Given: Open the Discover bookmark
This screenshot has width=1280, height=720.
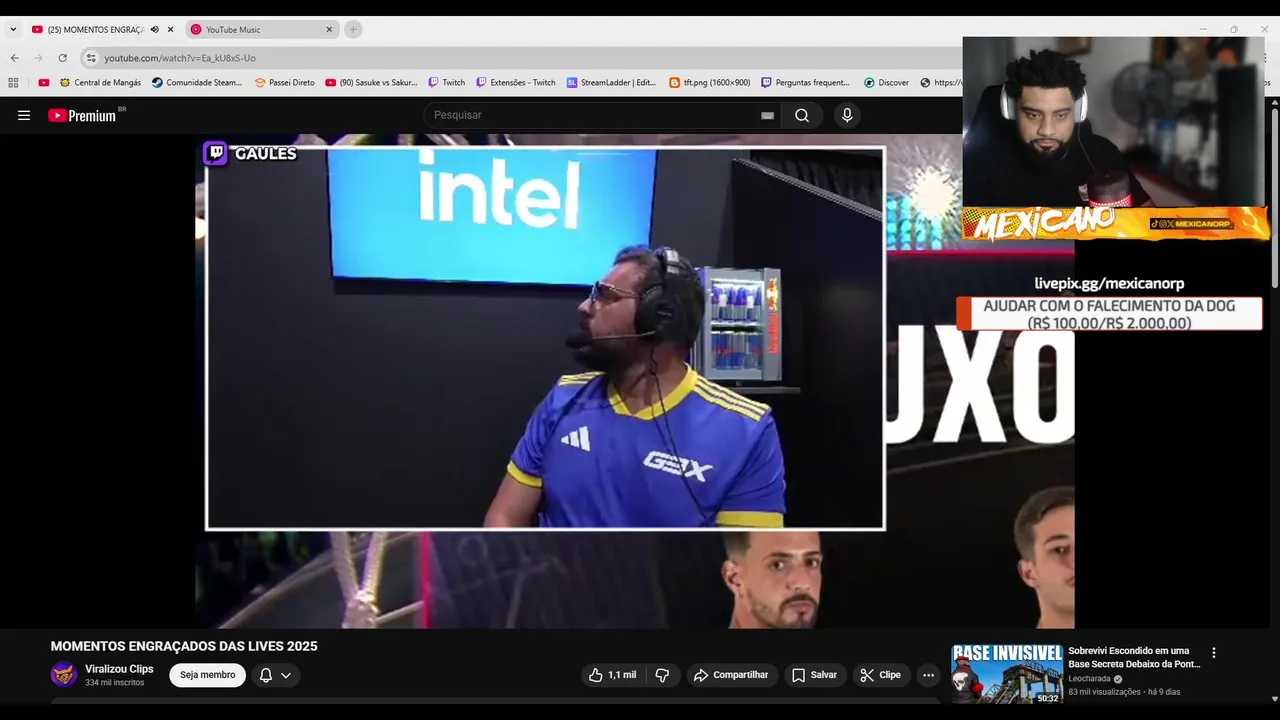Looking at the screenshot, I should [887, 83].
